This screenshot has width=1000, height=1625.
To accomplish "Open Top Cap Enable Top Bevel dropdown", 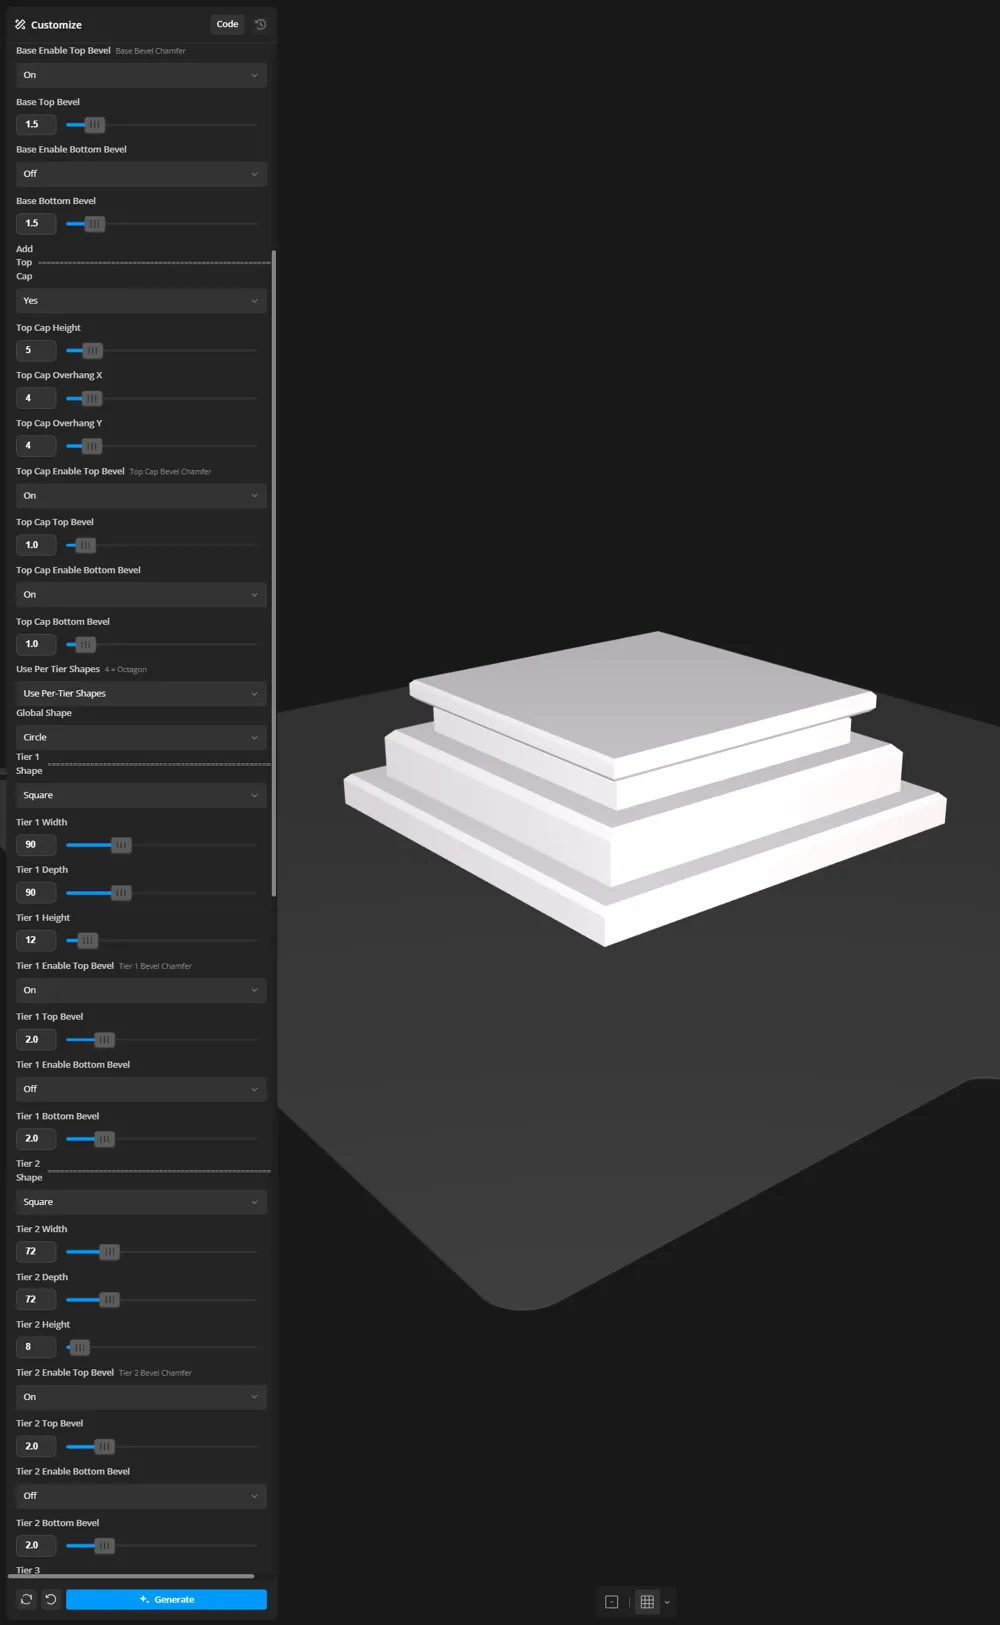I will pos(141,496).
